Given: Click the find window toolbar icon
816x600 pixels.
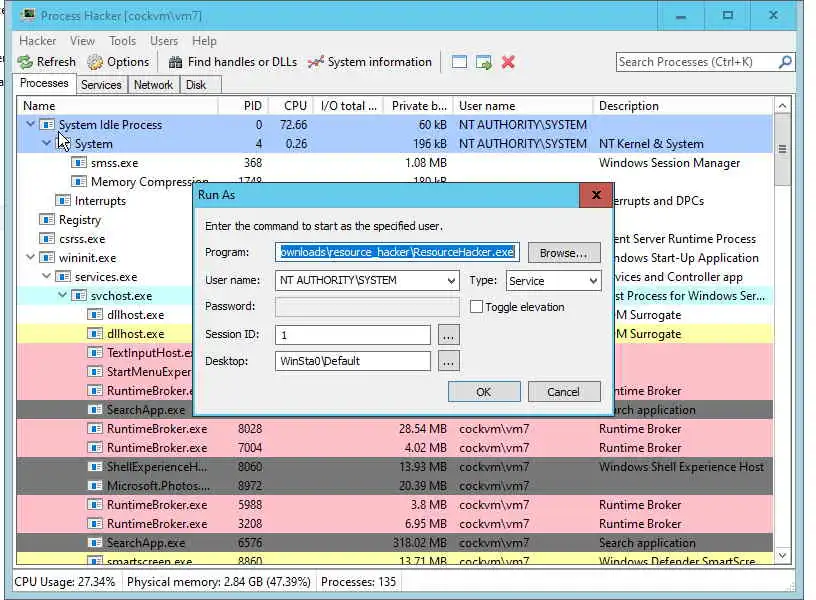Looking at the screenshot, I should (x=459, y=62).
